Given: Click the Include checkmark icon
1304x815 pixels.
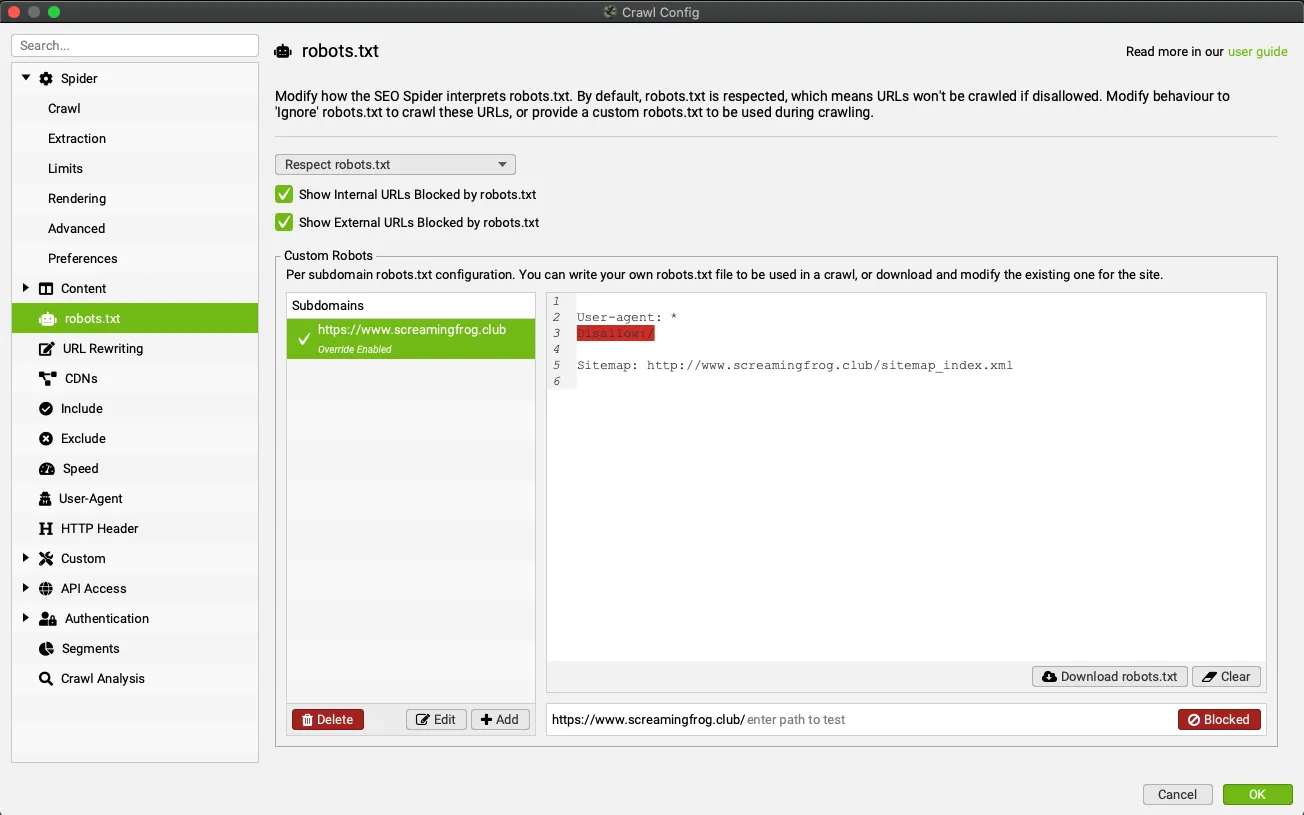Looking at the screenshot, I should pos(46,409).
